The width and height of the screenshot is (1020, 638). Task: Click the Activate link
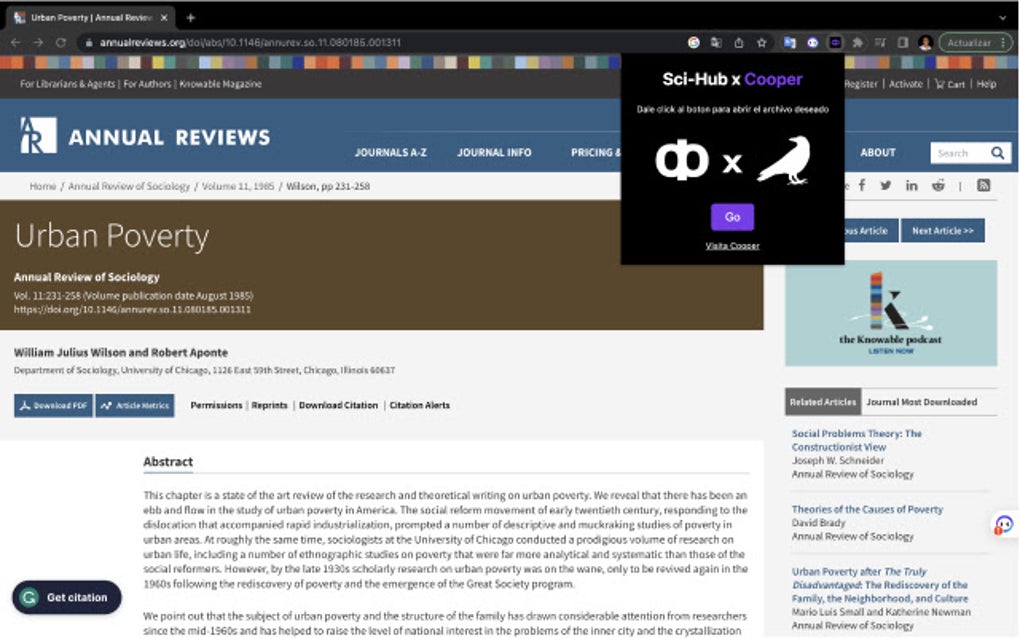tap(906, 84)
